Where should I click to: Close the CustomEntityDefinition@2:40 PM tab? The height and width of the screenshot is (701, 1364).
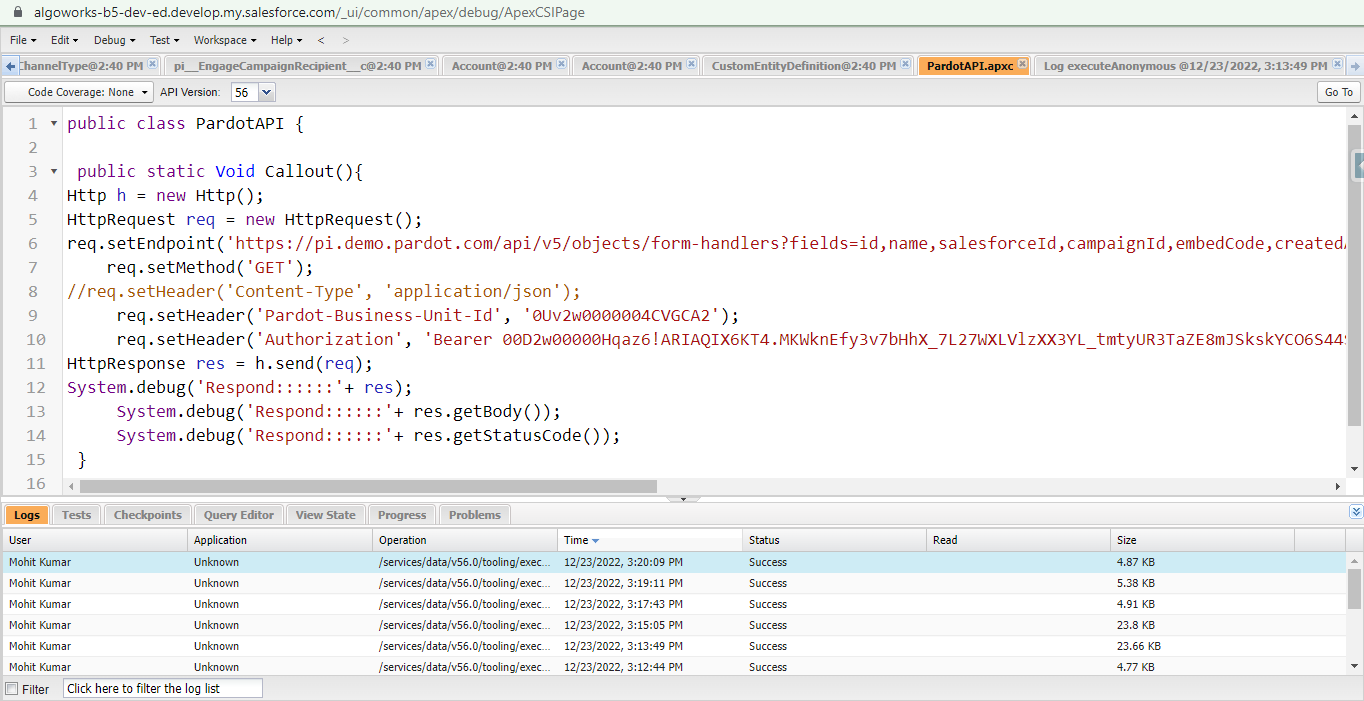pyautogui.click(x=905, y=64)
